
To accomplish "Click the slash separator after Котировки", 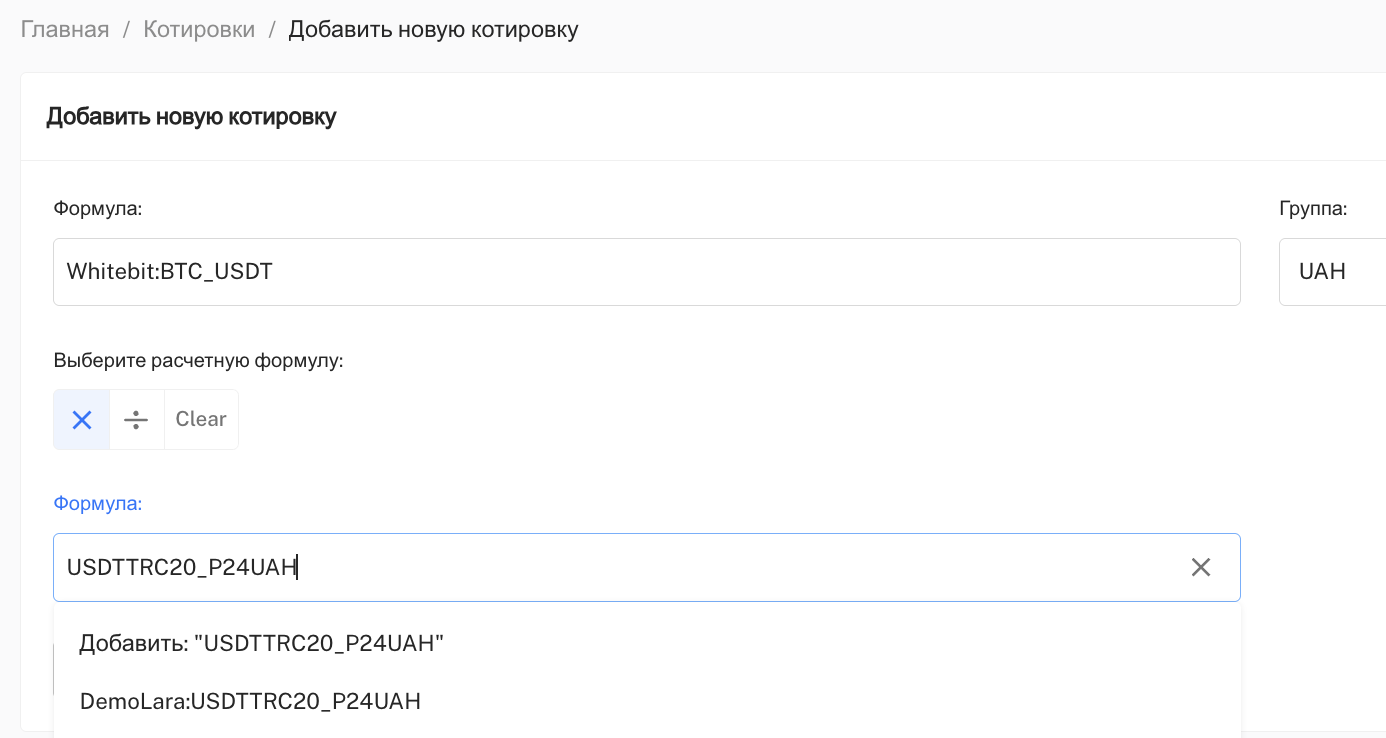I will pos(272,29).
